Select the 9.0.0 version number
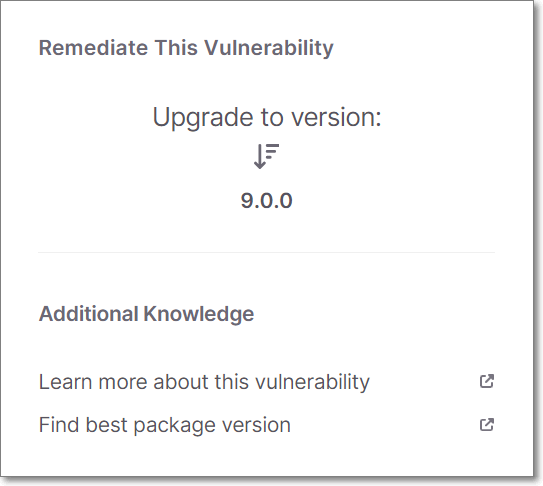The height and width of the screenshot is (486, 543). (267, 201)
